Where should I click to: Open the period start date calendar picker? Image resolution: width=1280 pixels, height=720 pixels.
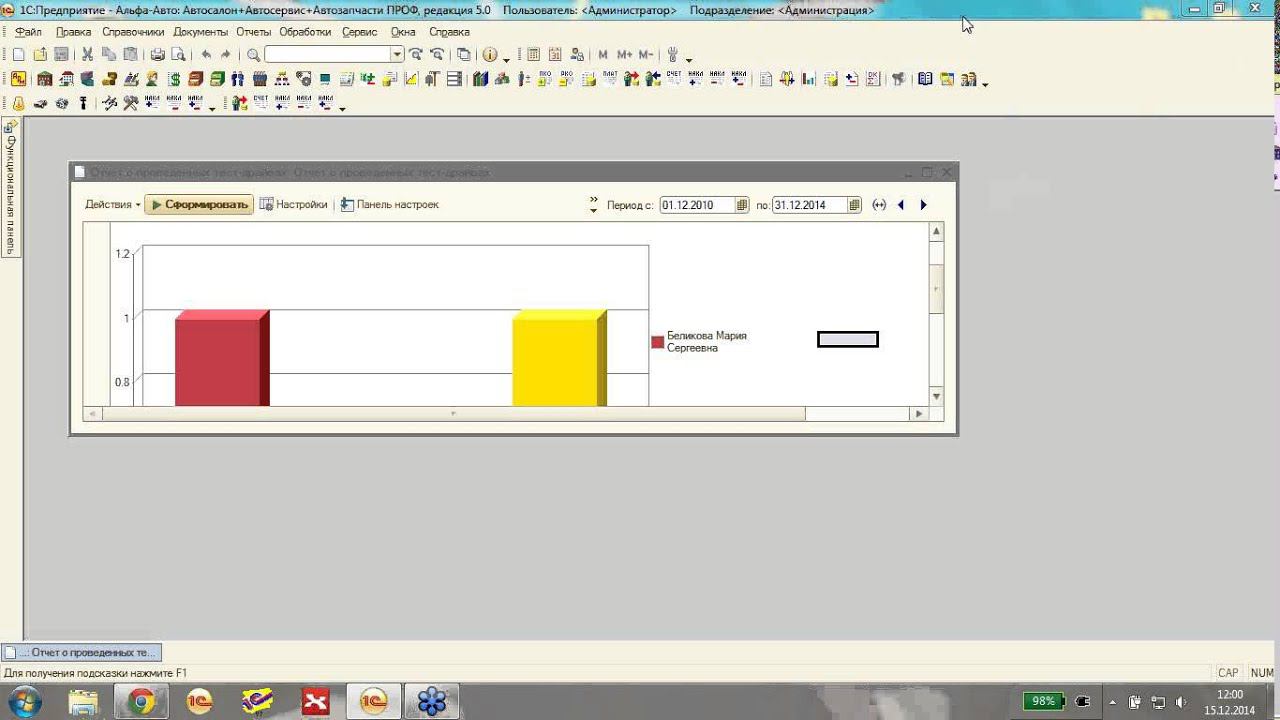pyautogui.click(x=742, y=205)
